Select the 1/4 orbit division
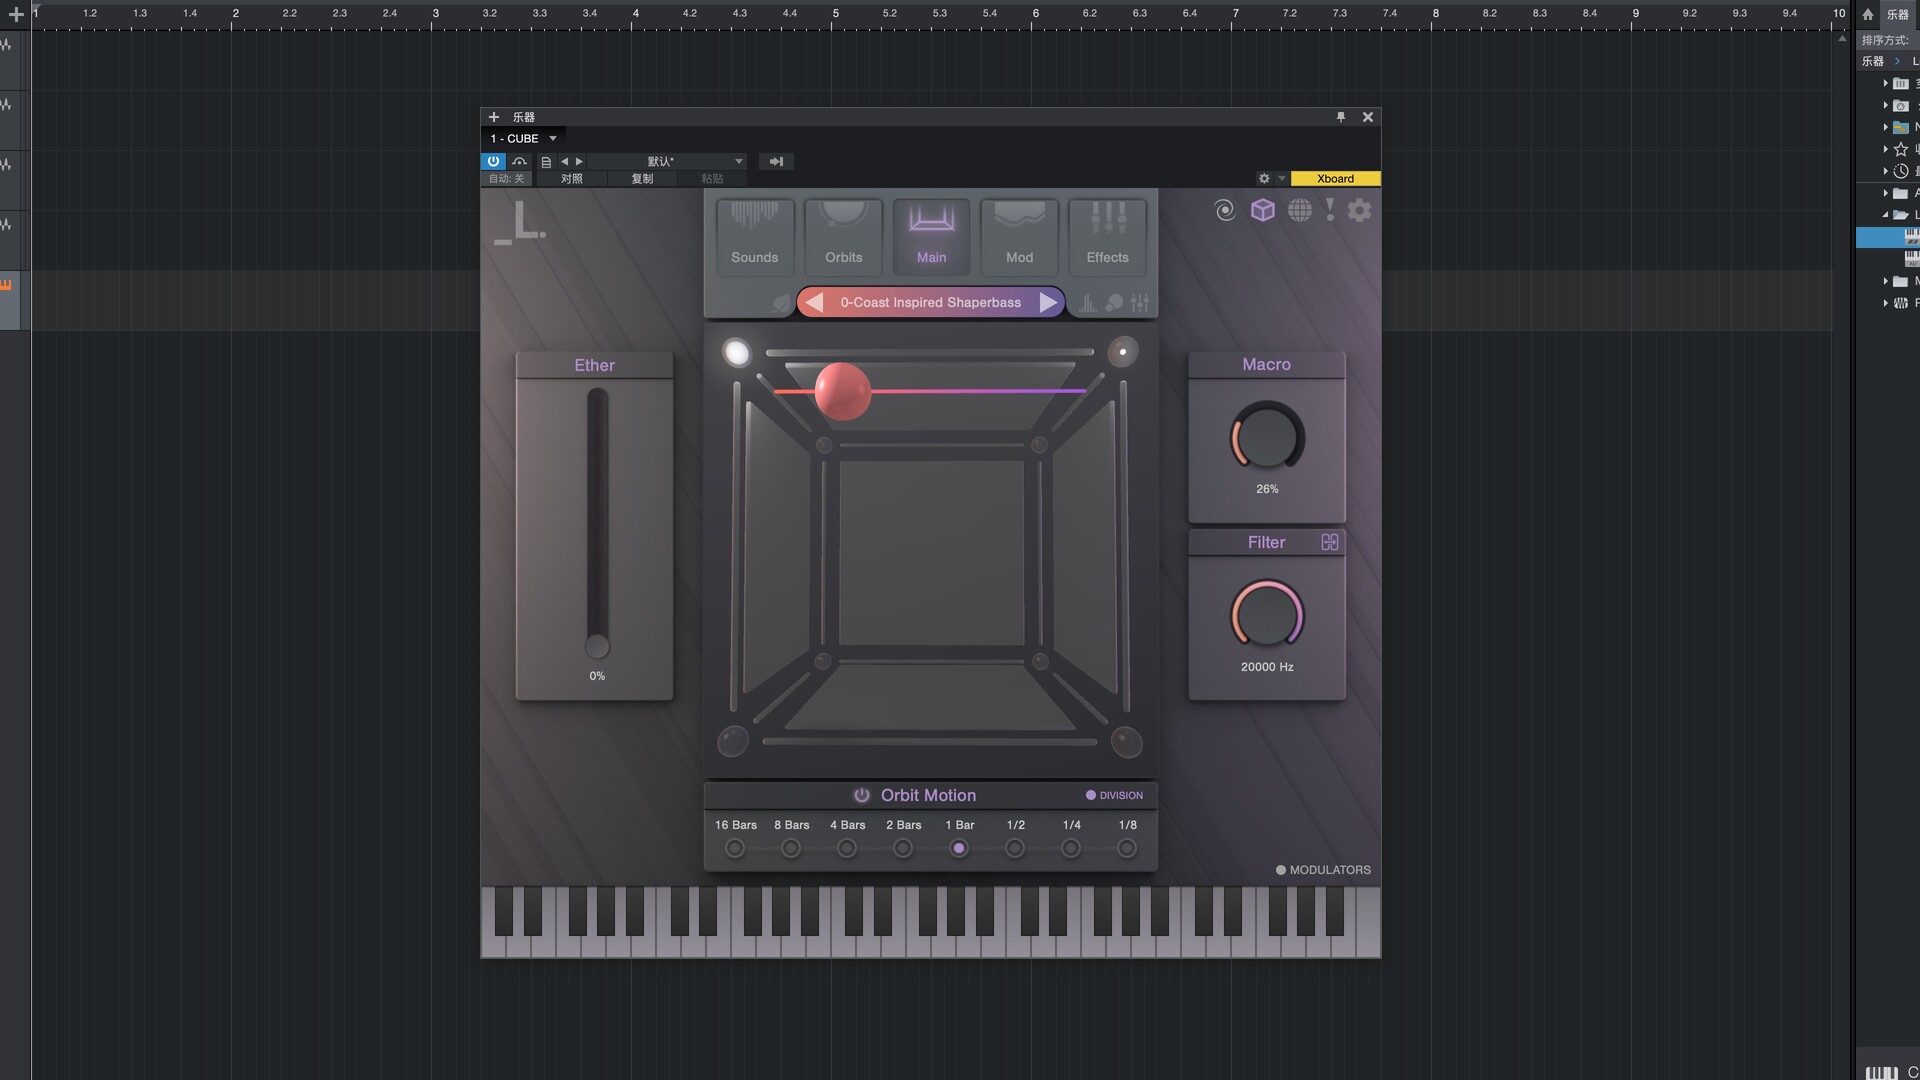 (1071, 848)
